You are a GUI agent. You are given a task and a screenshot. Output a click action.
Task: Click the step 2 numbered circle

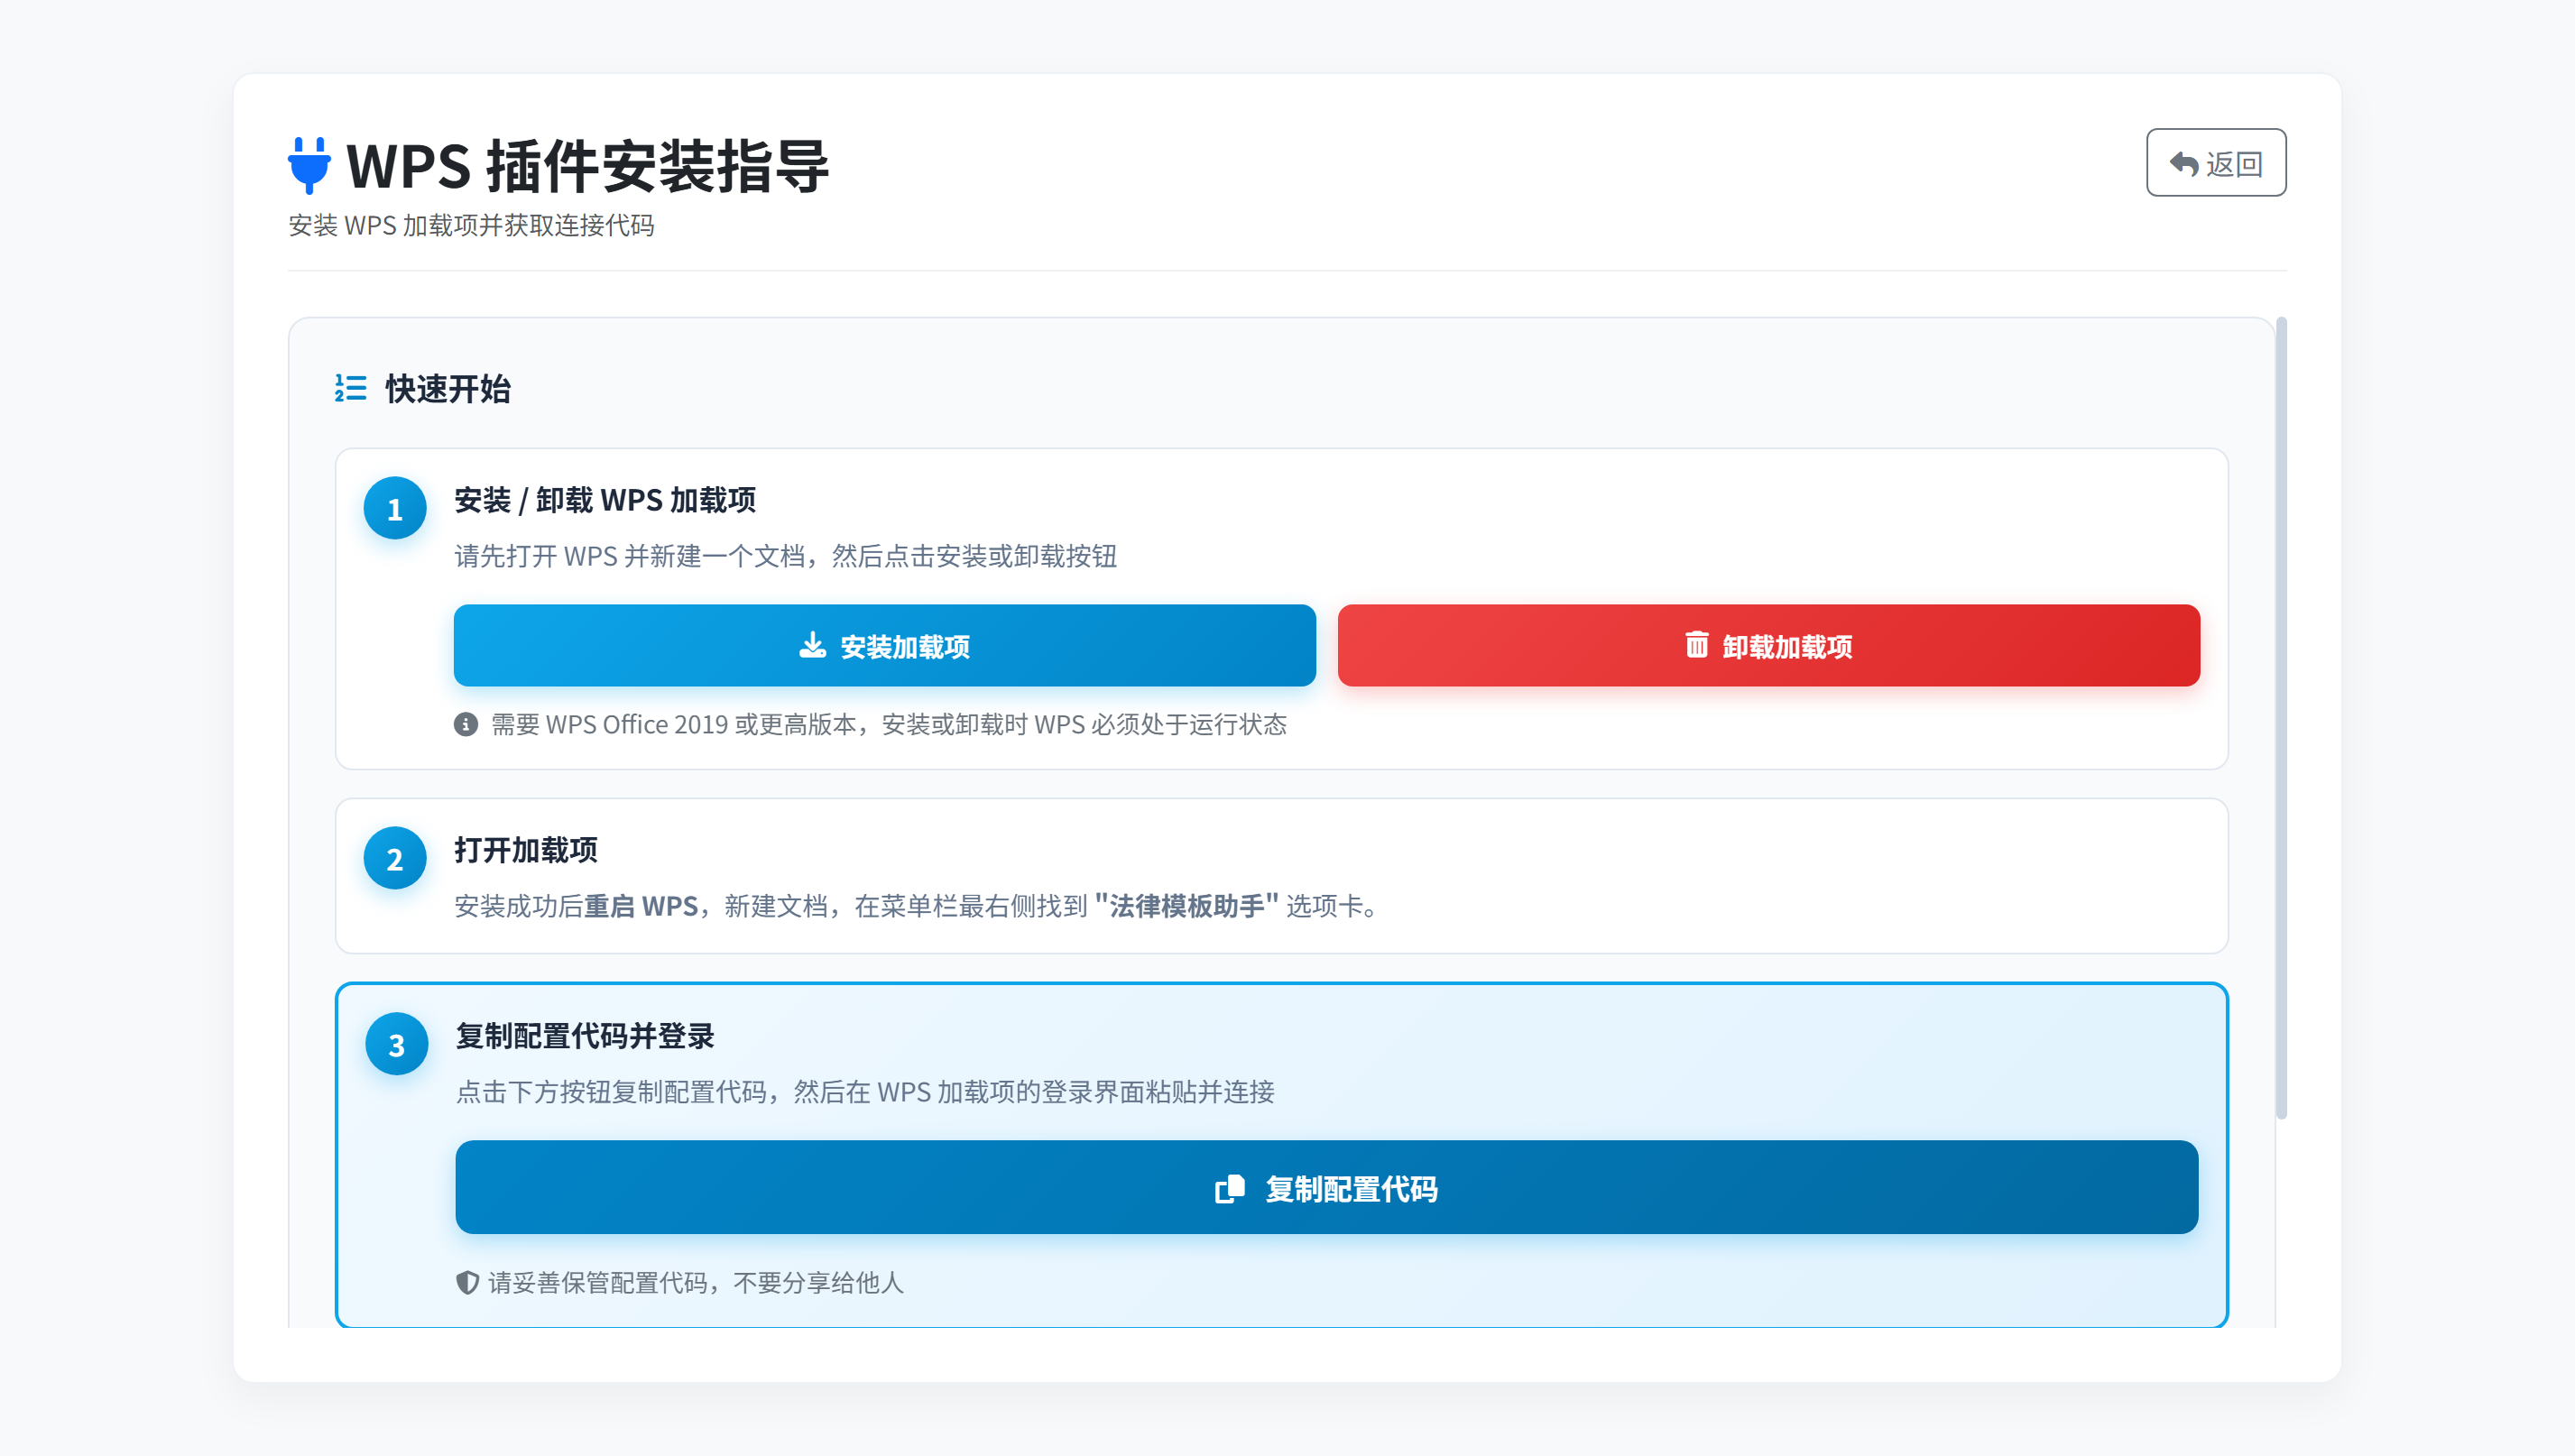[395, 858]
